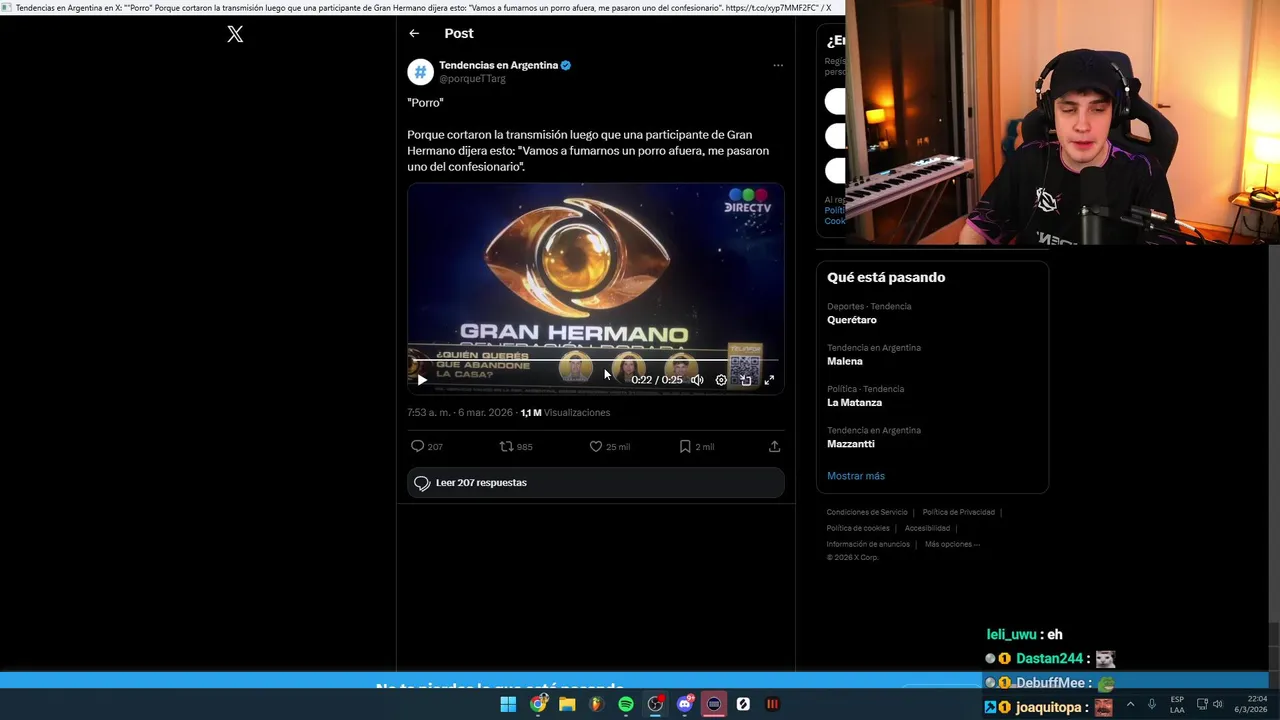This screenshot has width=1280, height=720.
Task: Open Condiciones de Servicio link
Action: [x=867, y=512]
